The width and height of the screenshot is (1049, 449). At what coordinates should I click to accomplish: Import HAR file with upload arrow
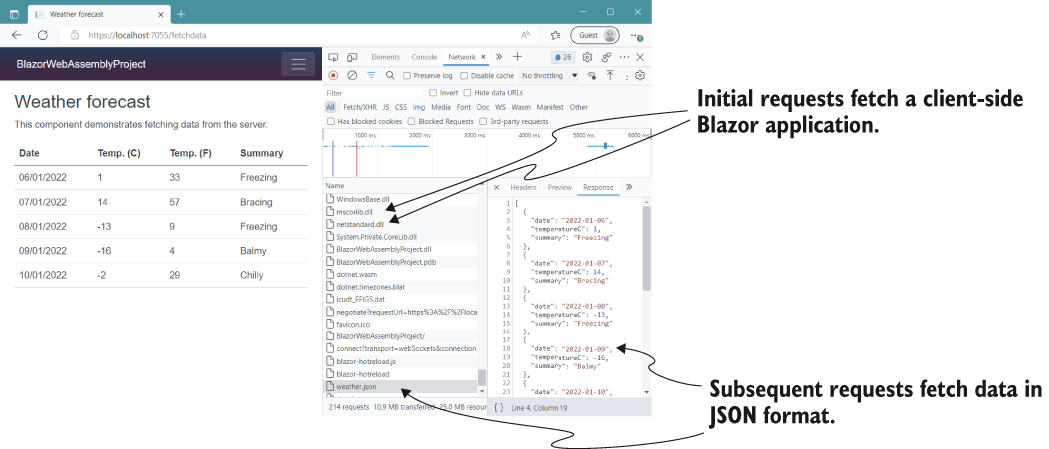(610, 76)
